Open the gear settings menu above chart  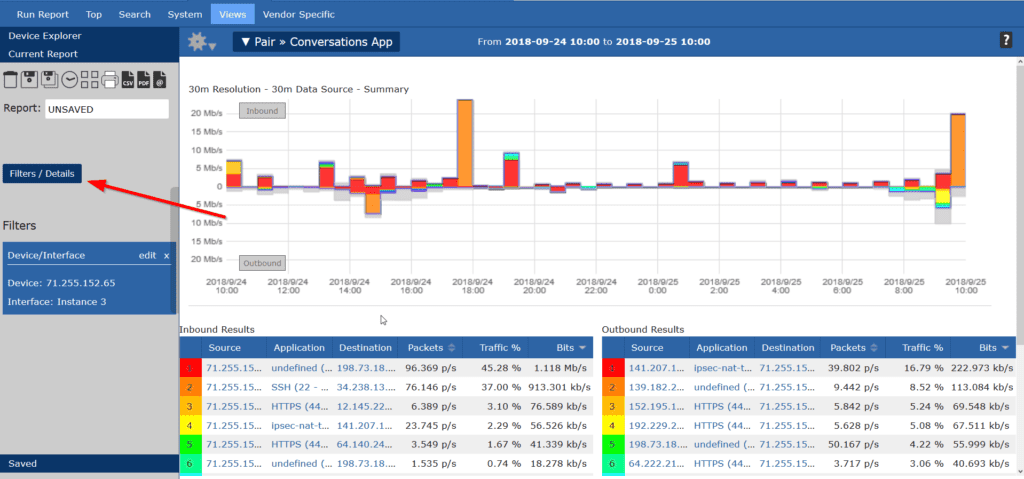click(x=201, y=42)
